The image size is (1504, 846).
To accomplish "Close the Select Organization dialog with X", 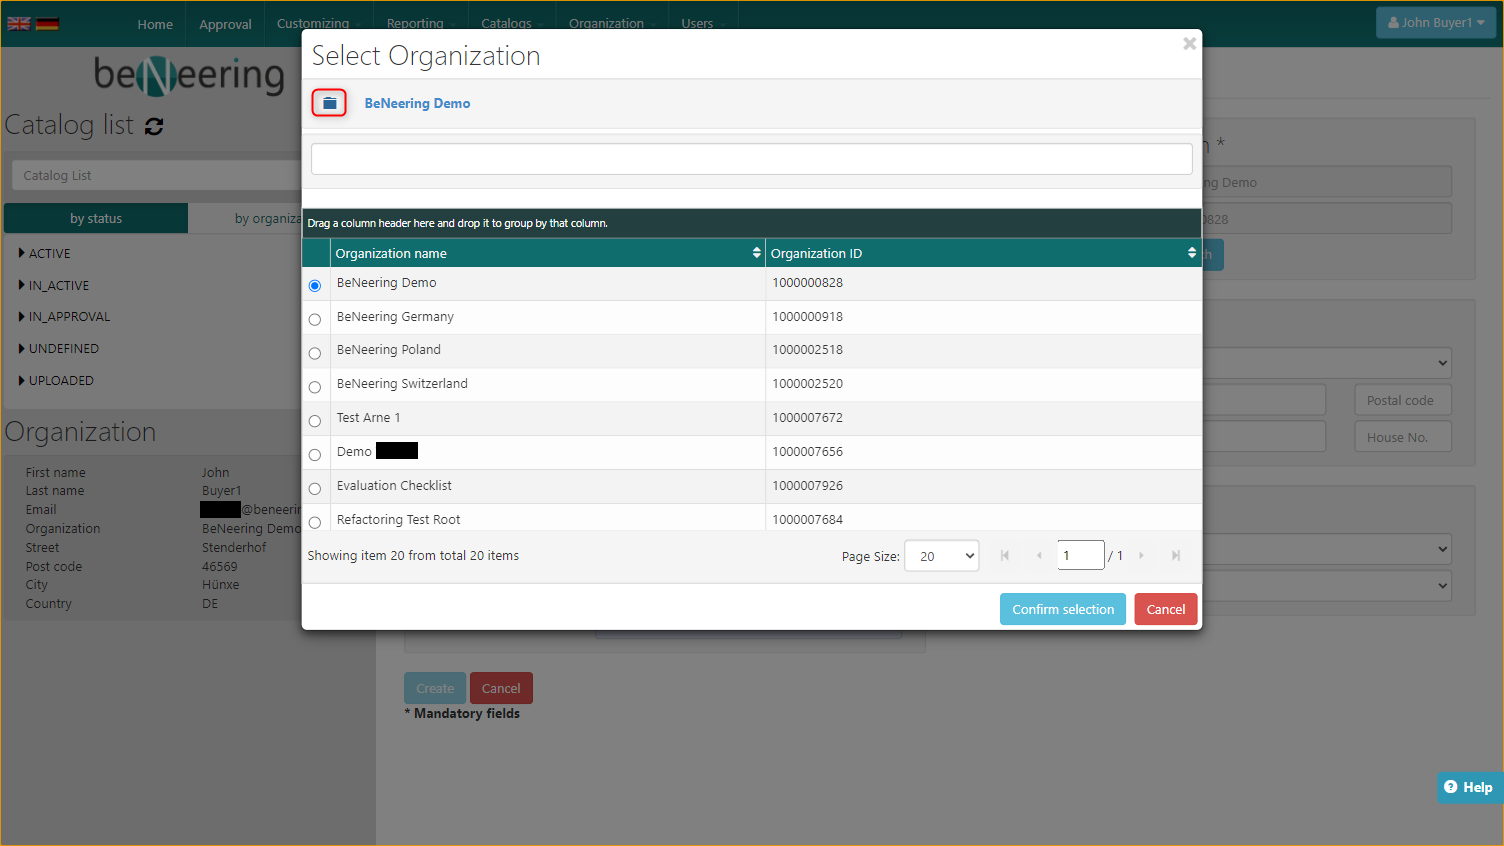I will pos(1189,44).
